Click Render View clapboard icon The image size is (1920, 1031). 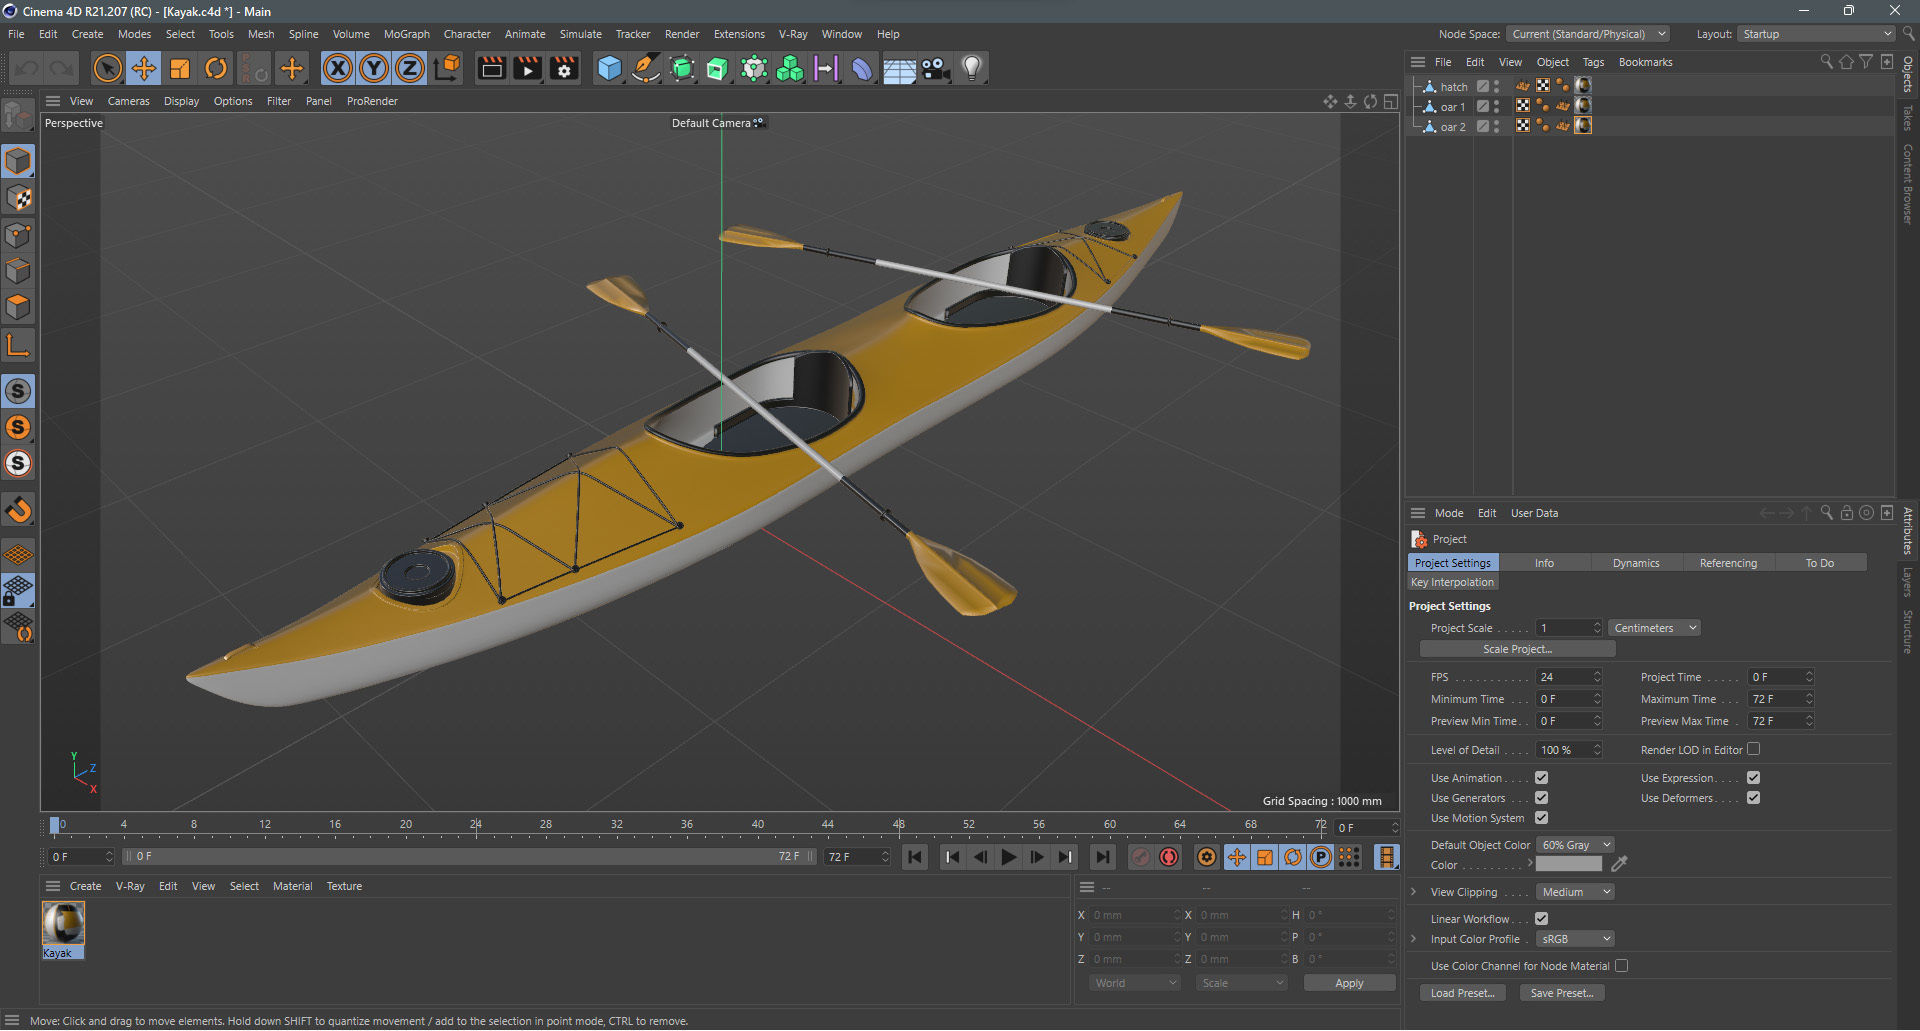(x=491, y=68)
